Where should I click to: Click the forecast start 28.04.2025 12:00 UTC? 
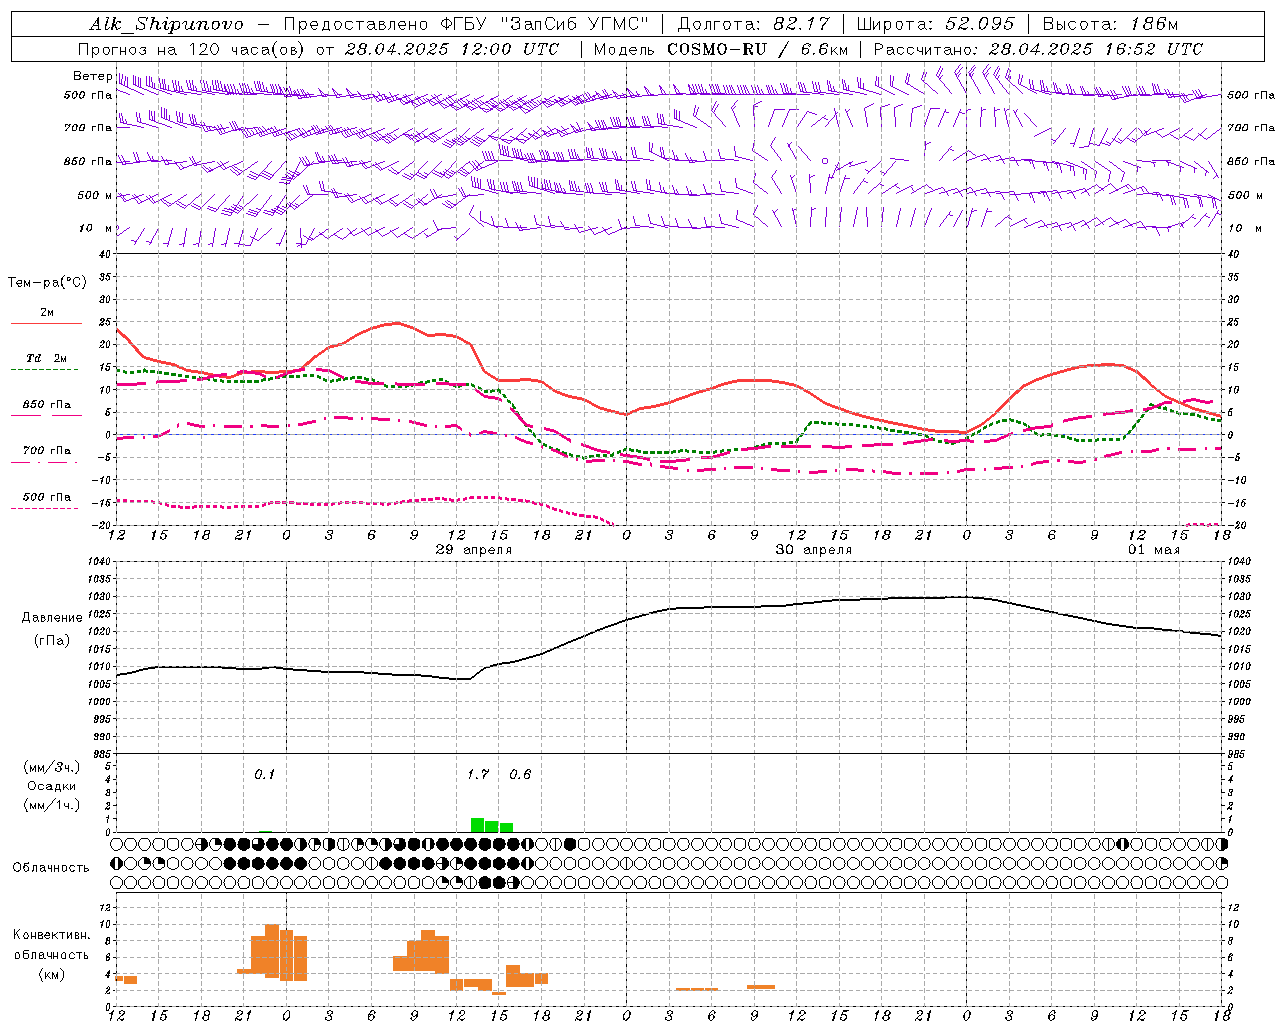click(x=452, y=49)
